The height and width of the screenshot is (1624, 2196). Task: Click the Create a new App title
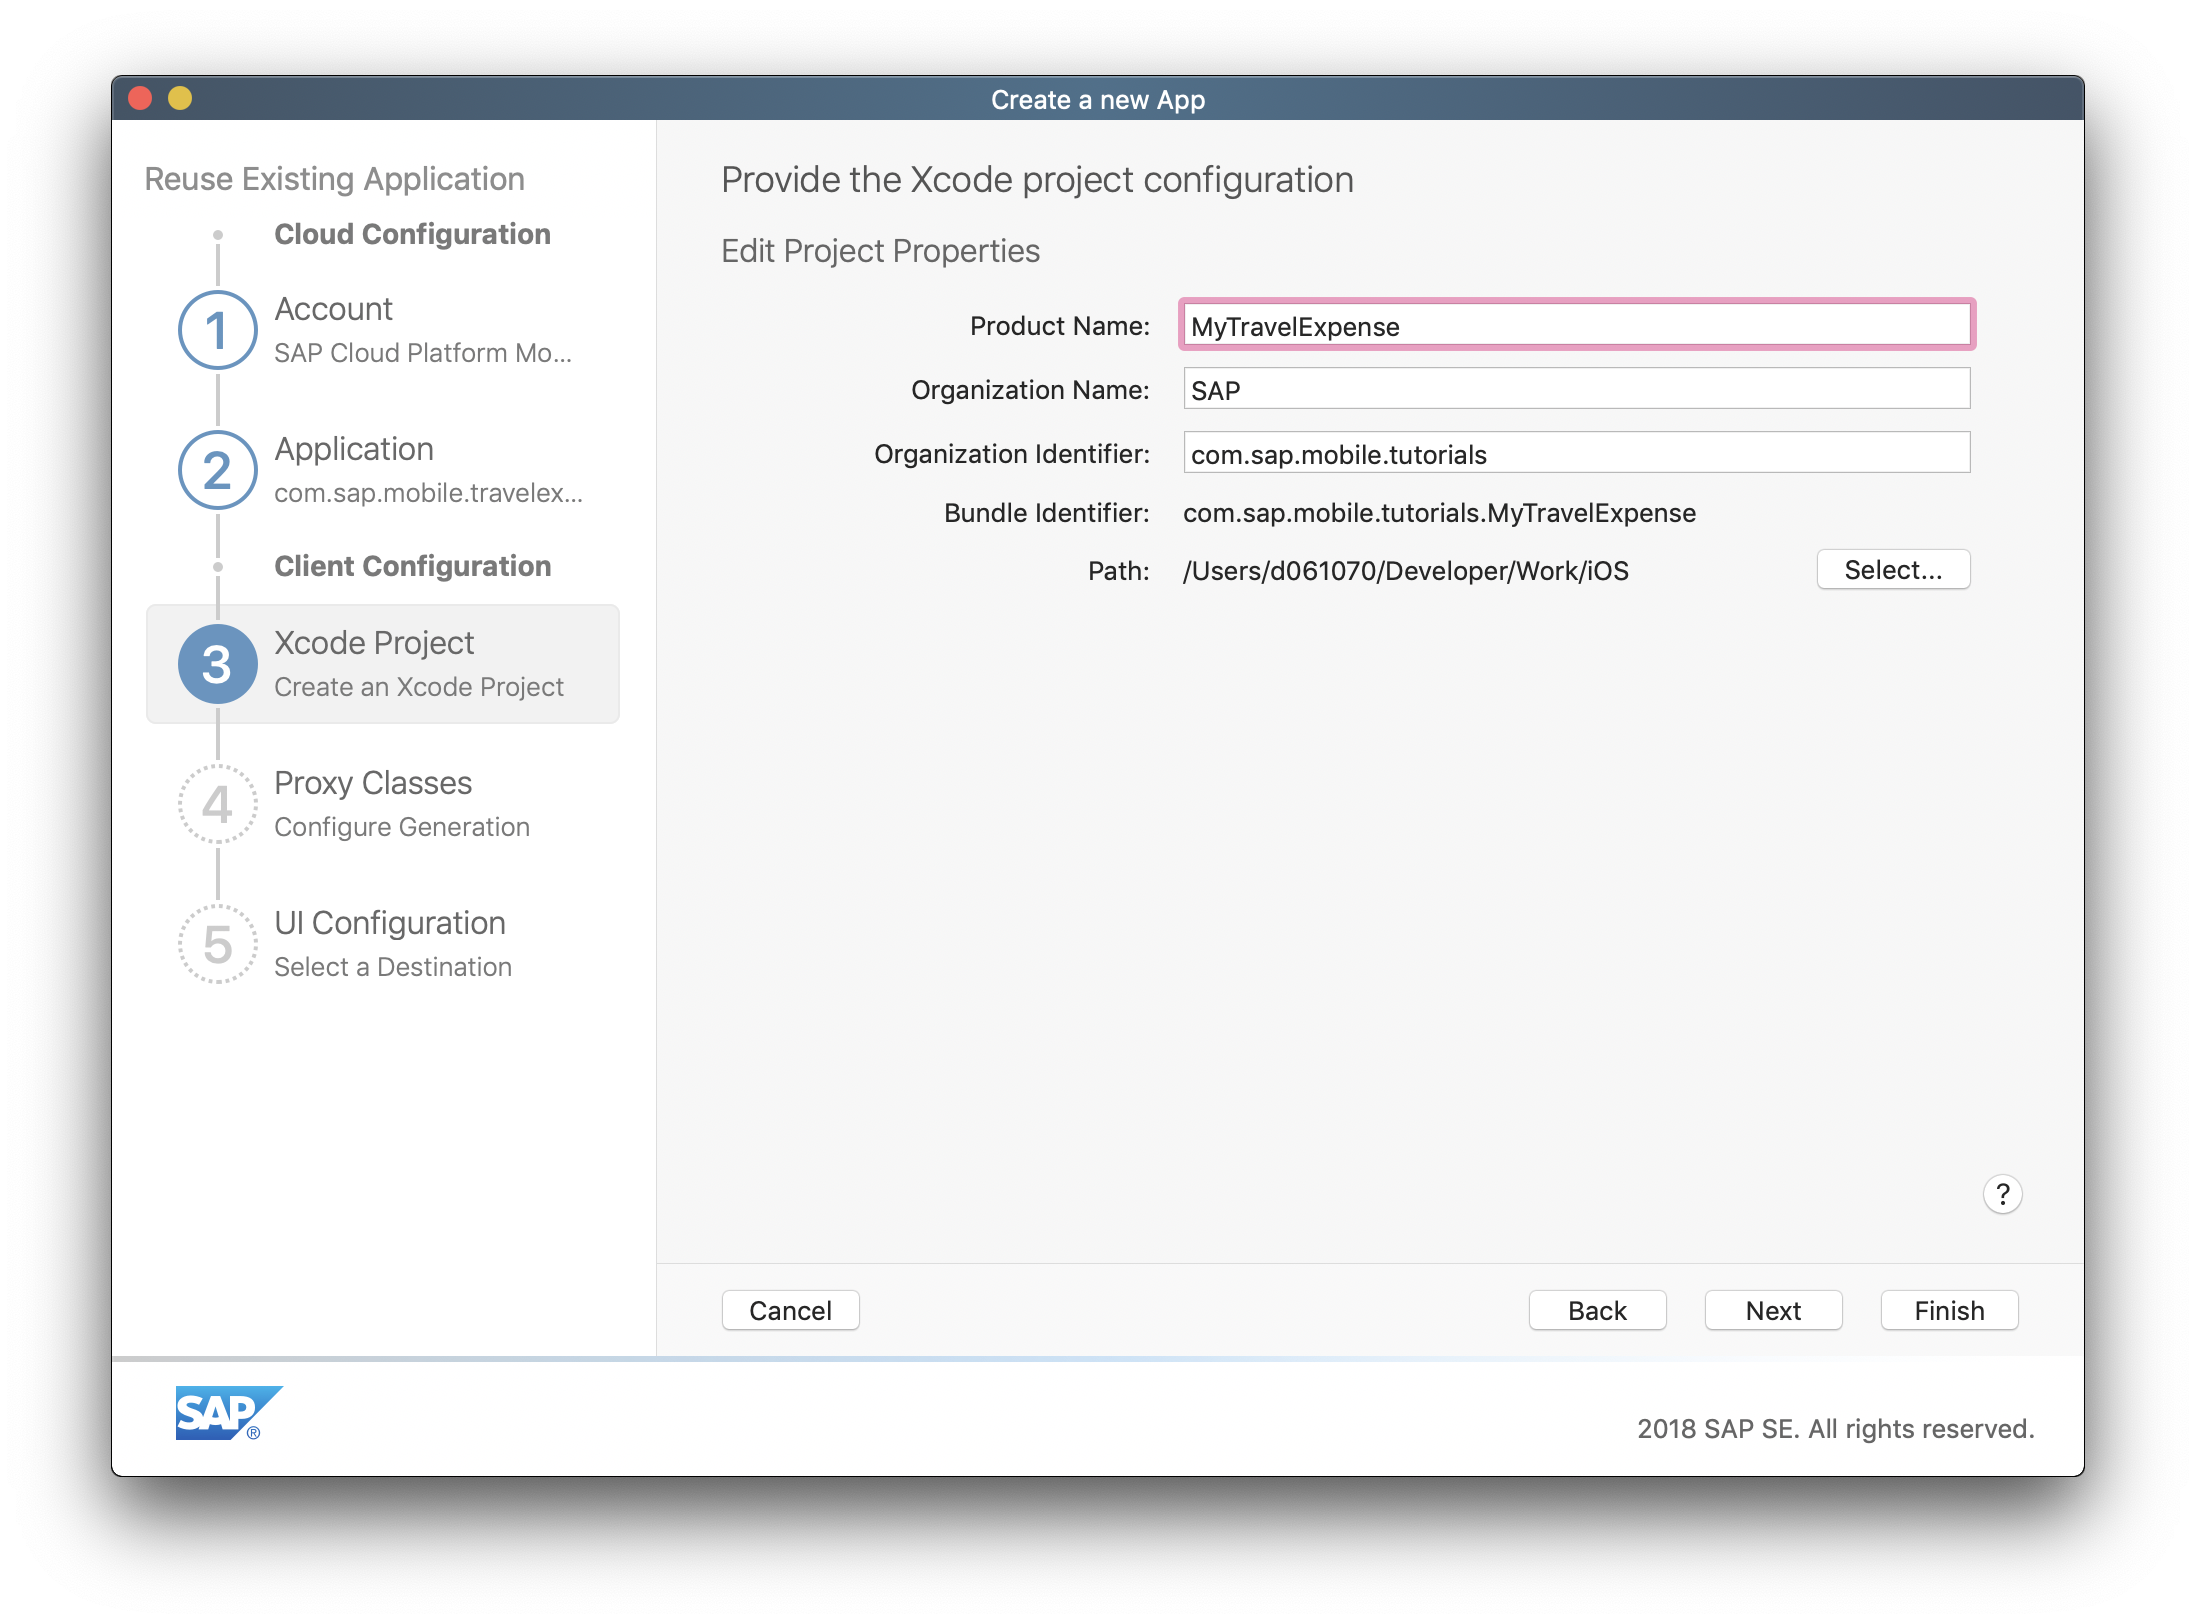coord(1098,99)
